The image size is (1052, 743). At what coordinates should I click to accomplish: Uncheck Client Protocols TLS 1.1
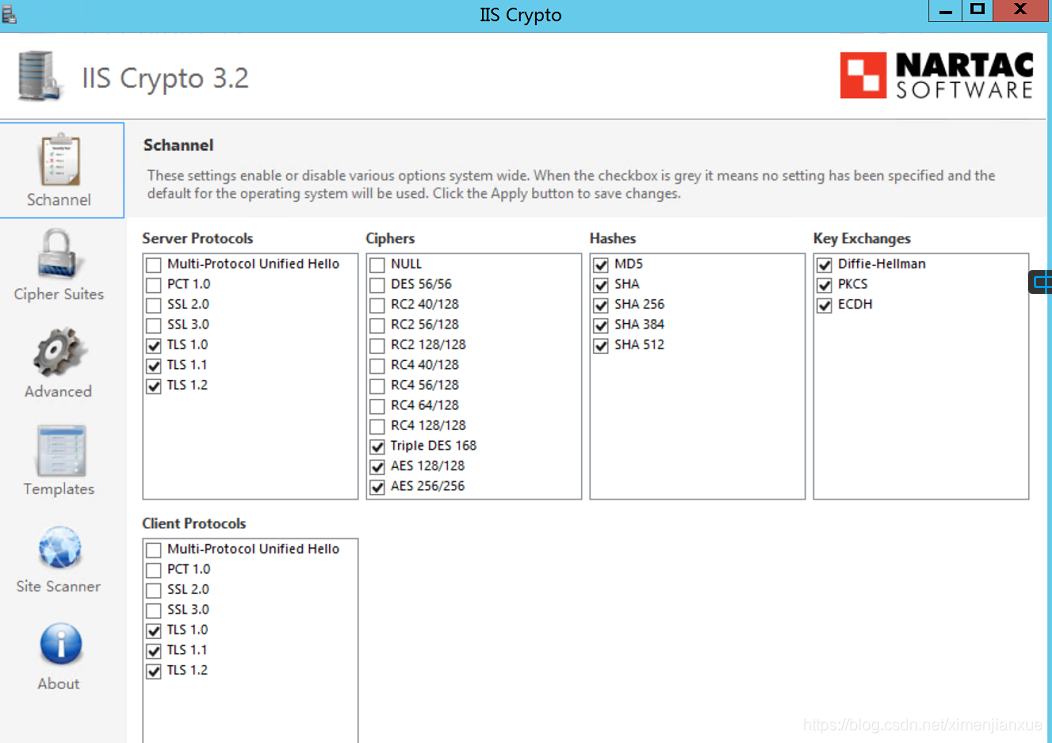[154, 650]
